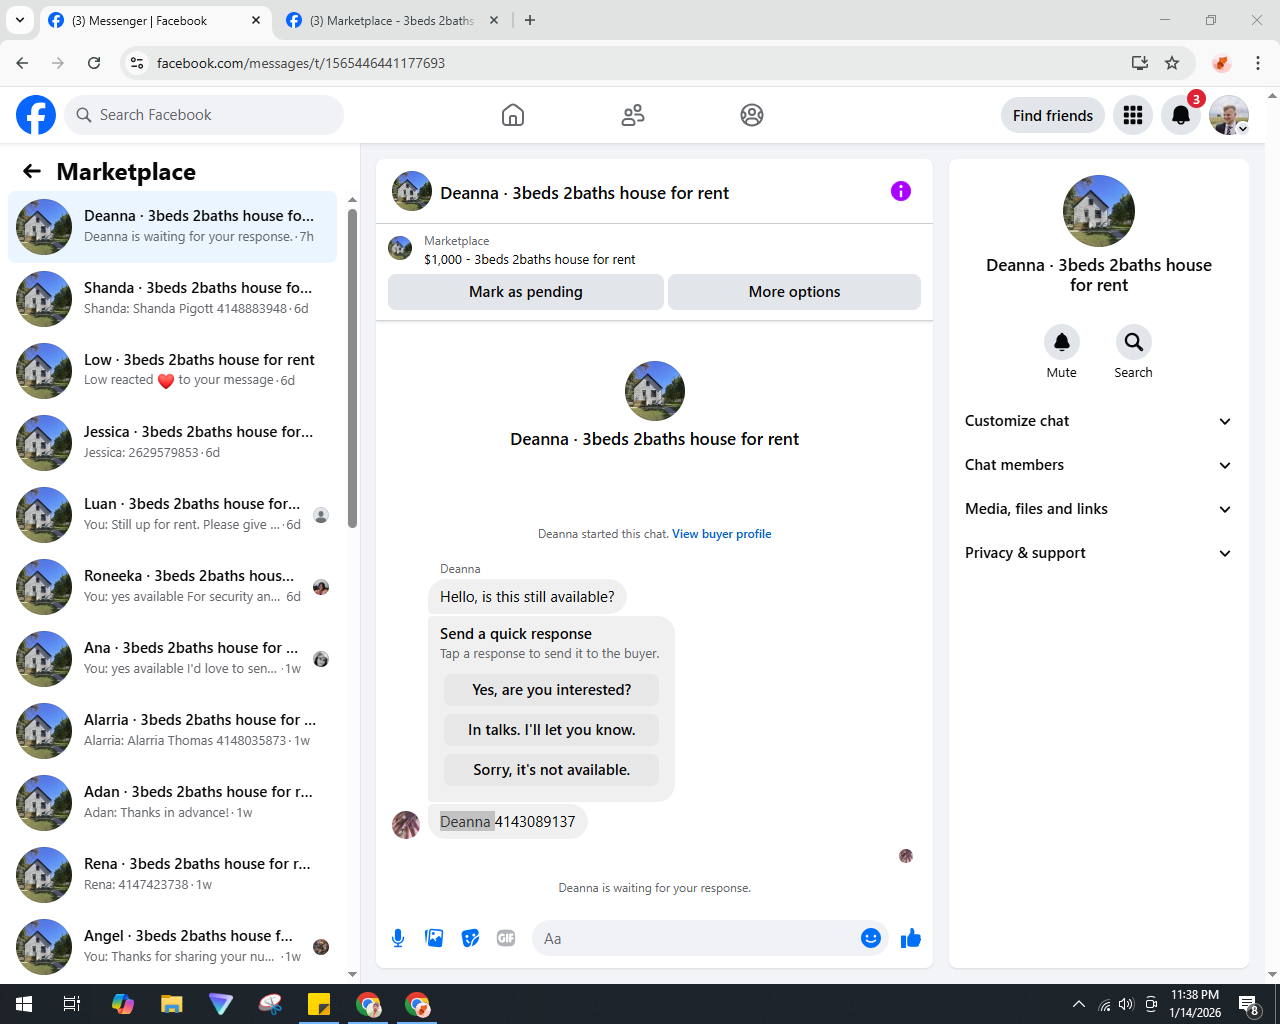Open the Angel conversation in chat list
This screenshot has width=1280, height=1024.
173,947
